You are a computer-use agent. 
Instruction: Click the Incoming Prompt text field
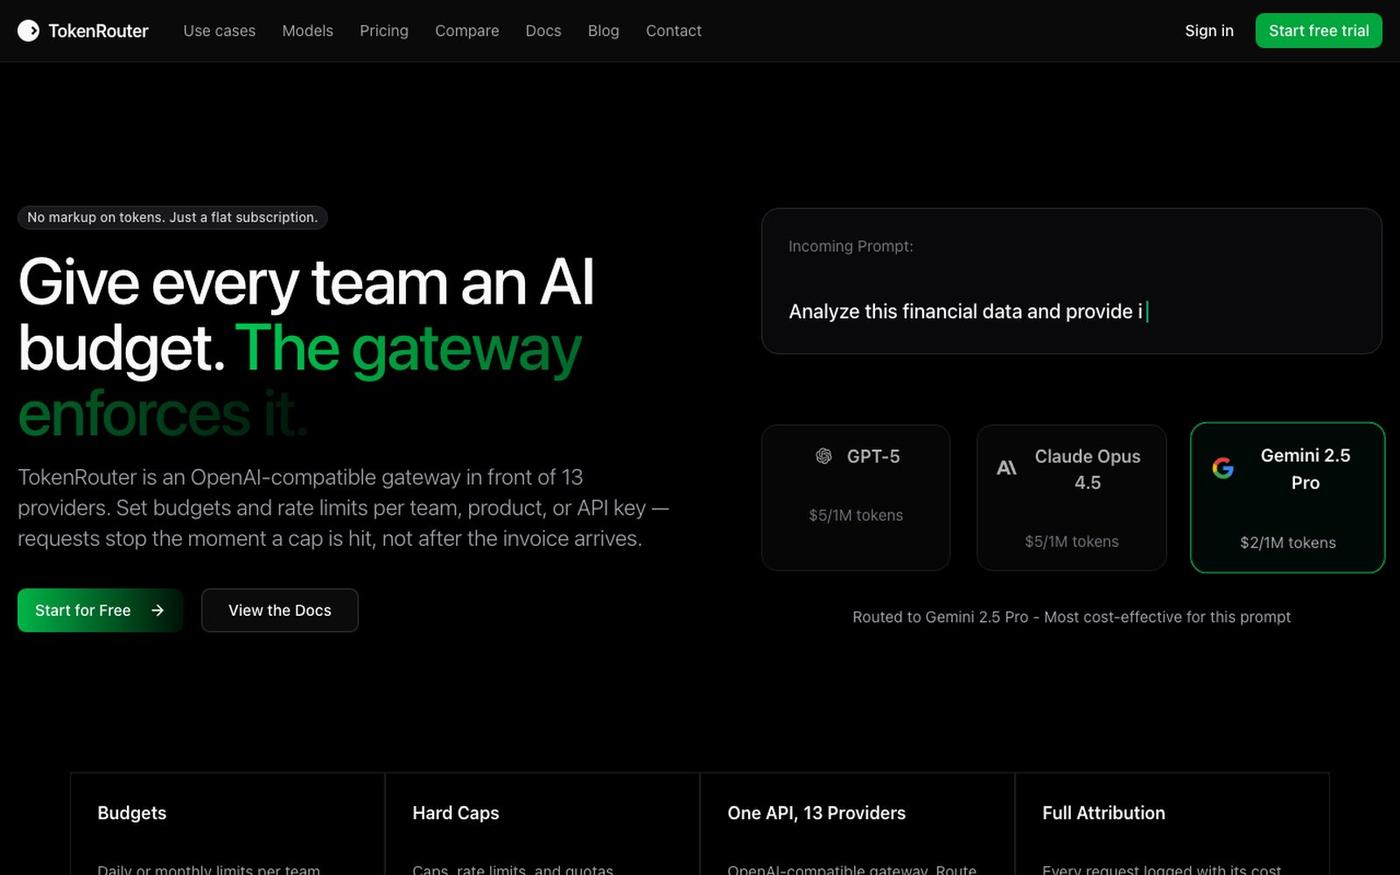(1071, 281)
